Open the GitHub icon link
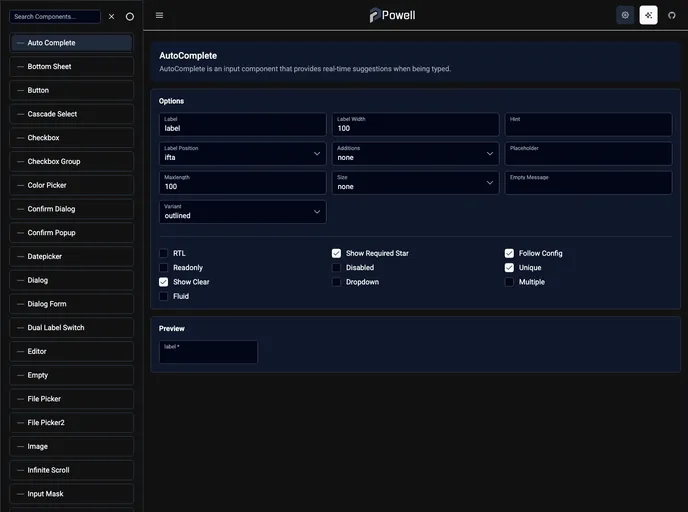Viewport: 688px width, 512px height. pyautogui.click(x=671, y=15)
